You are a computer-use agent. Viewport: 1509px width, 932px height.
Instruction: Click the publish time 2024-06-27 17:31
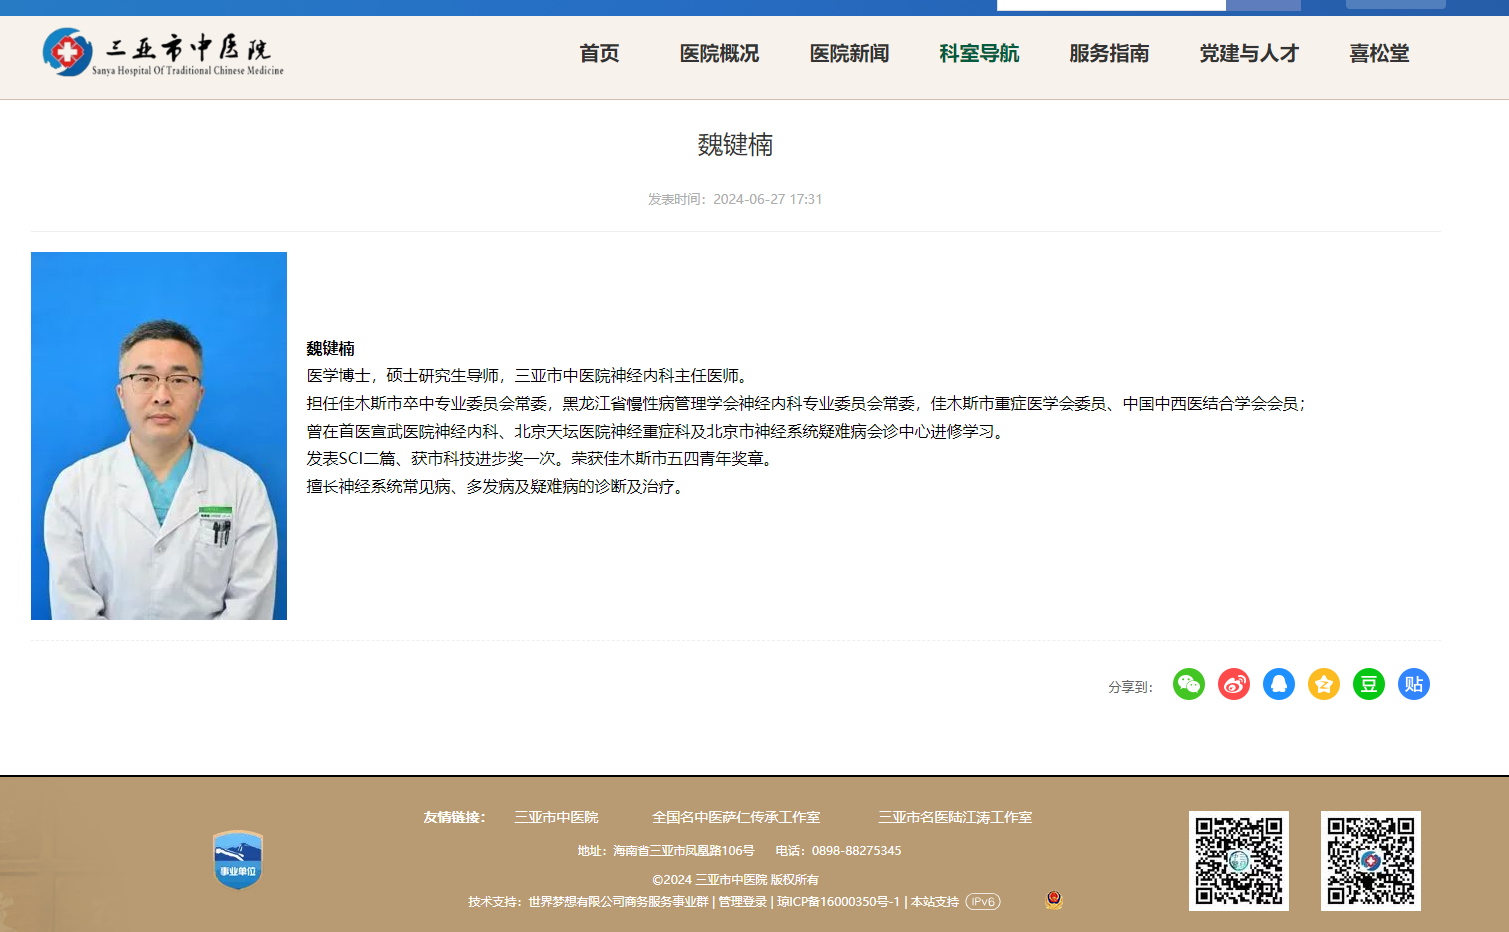pos(768,199)
